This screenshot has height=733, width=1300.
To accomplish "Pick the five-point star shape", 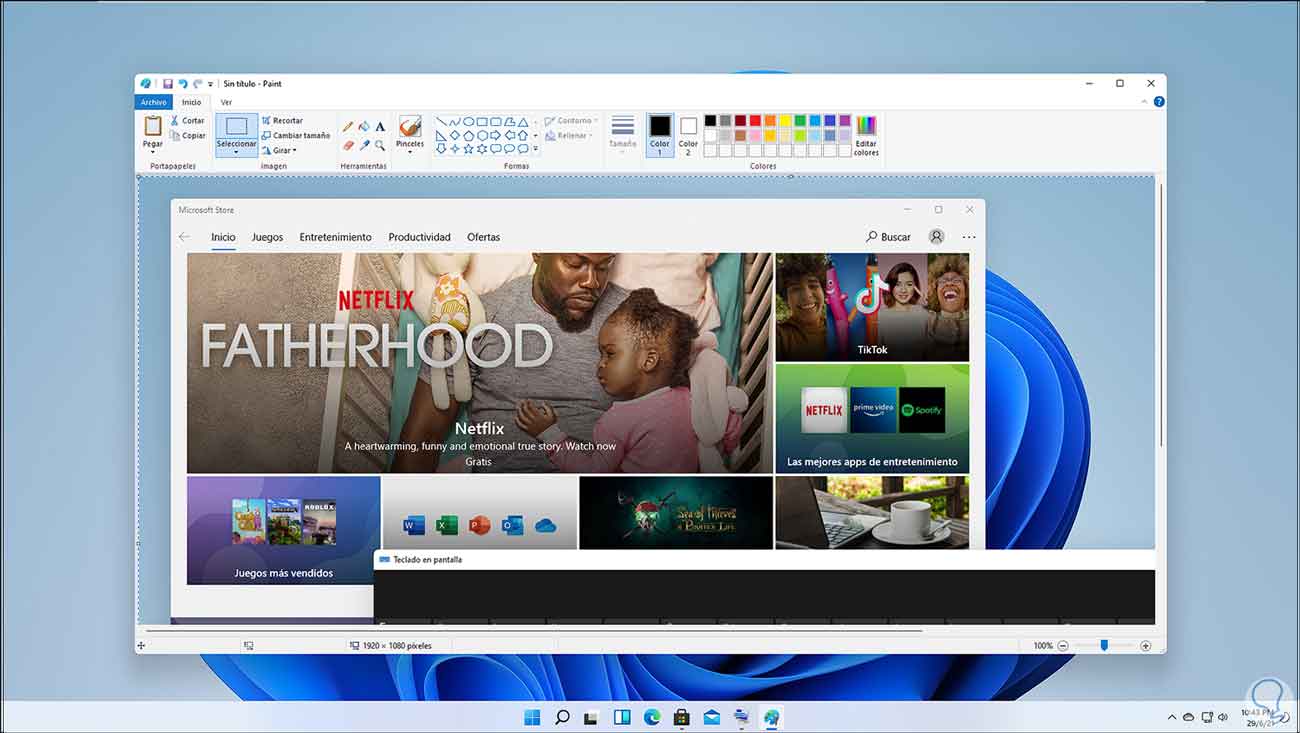I will pyautogui.click(x=468, y=148).
